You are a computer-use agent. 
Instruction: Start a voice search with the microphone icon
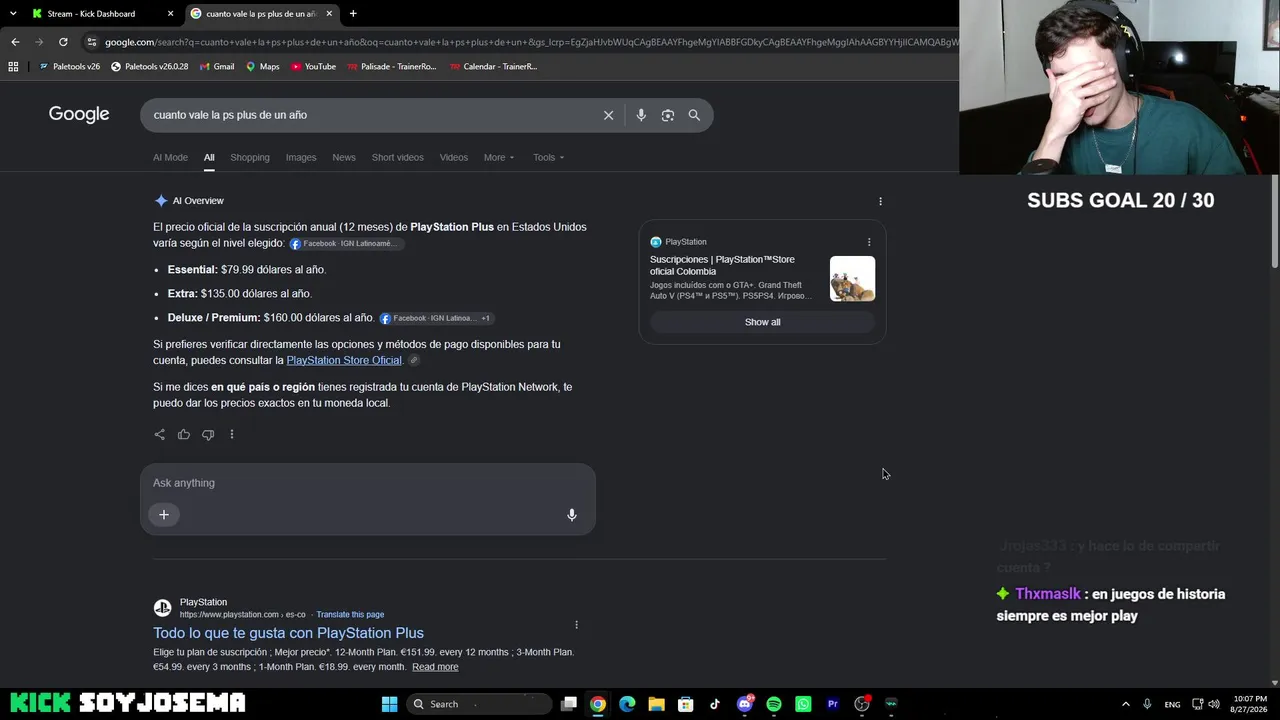641,115
